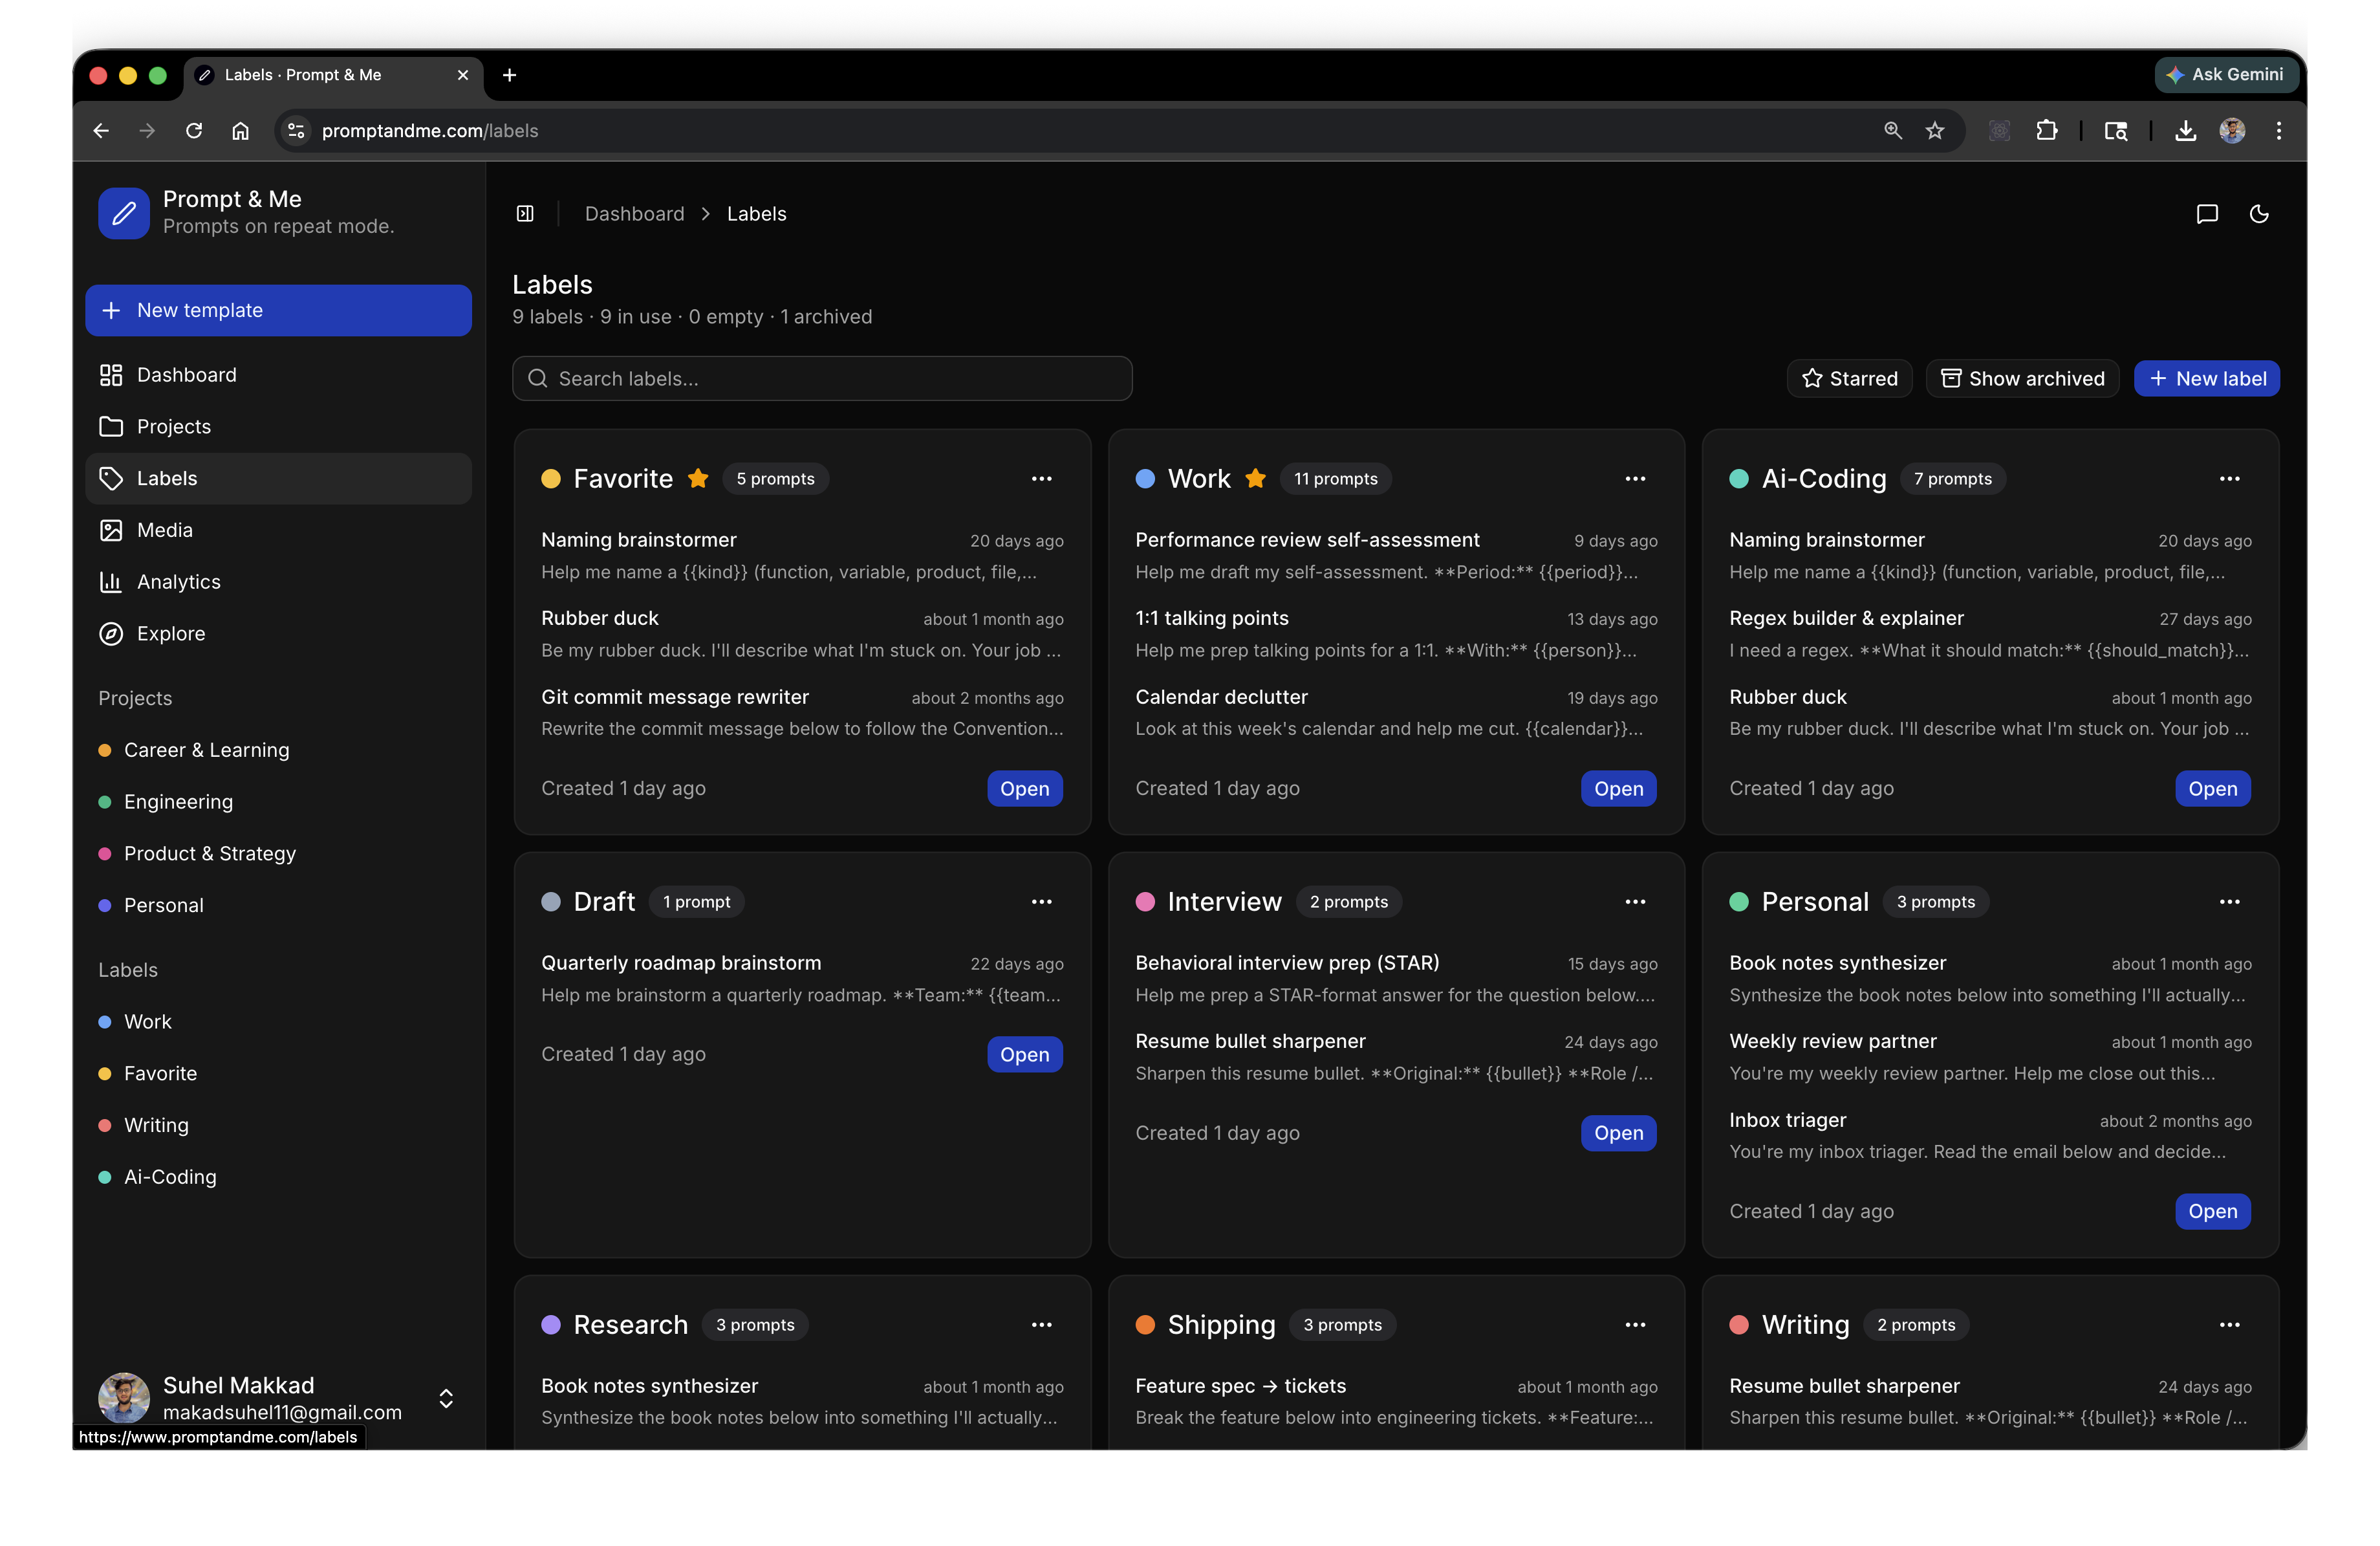Select Projects in the sidebar menu
Viewport: 2380px width, 1546px height.
(173, 427)
